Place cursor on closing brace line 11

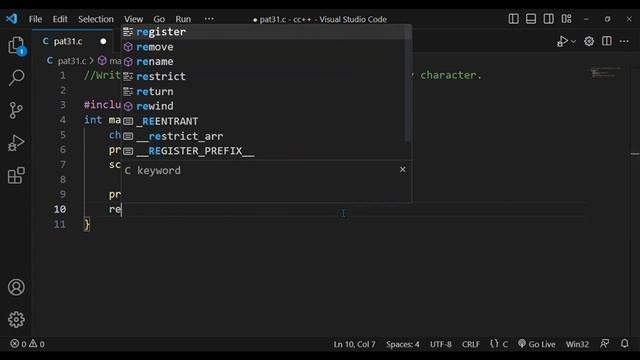[x=87, y=224]
